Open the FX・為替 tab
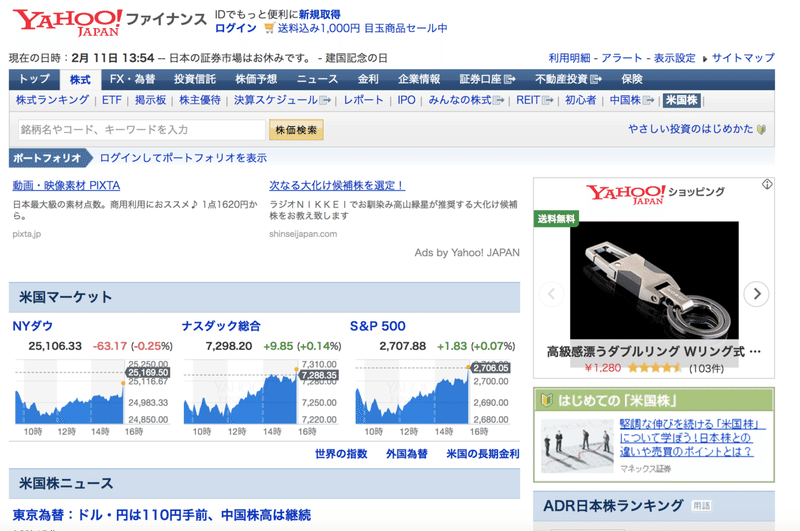 click(x=132, y=79)
